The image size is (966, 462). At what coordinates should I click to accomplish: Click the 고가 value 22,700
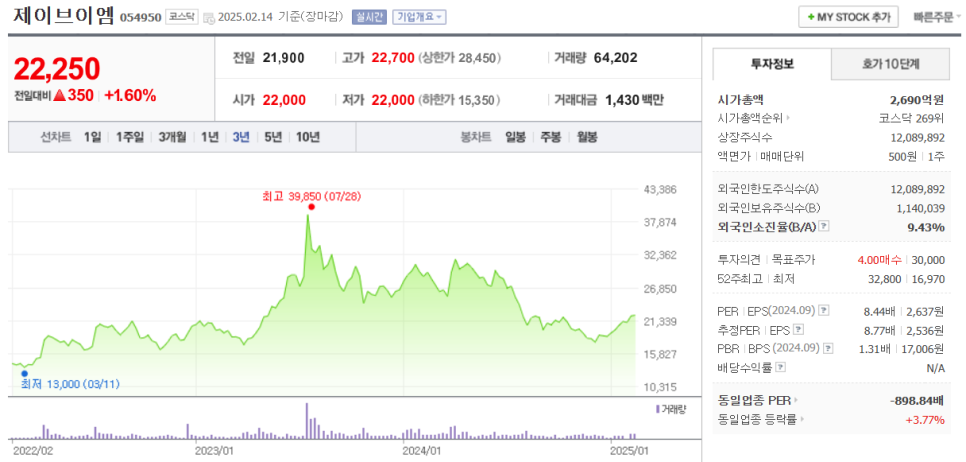click(392, 58)
